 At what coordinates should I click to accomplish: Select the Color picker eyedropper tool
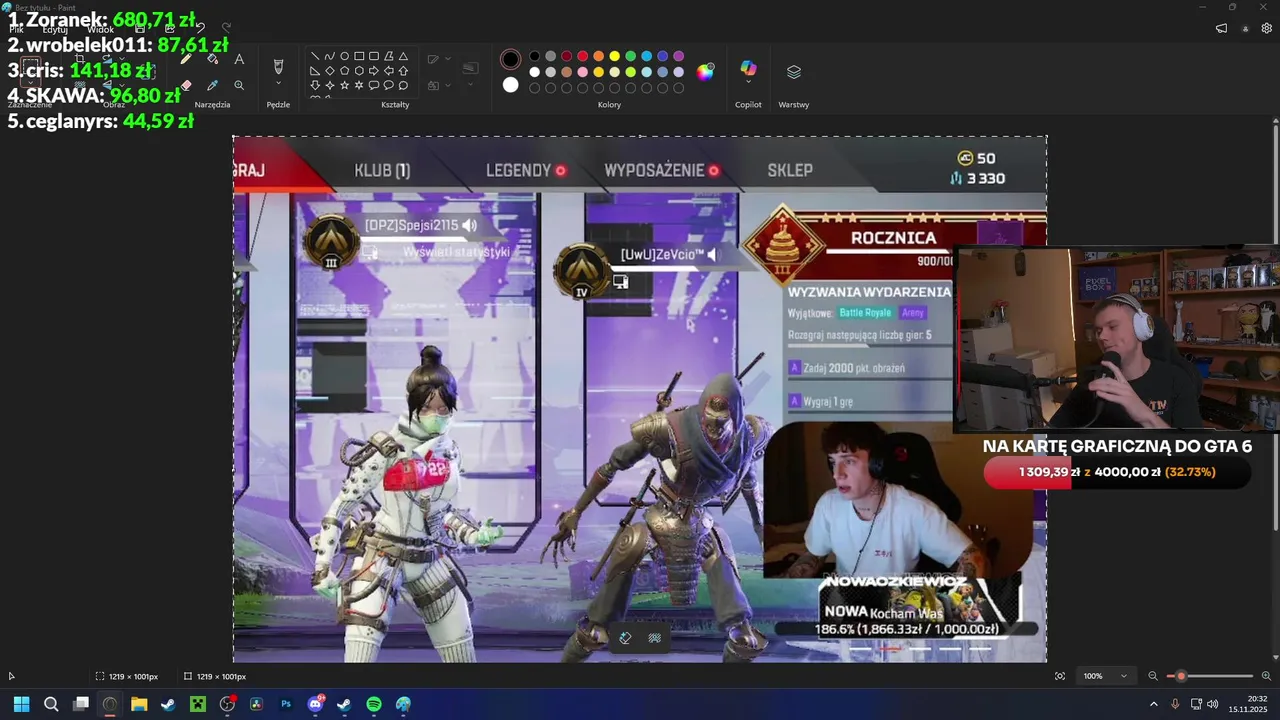coord(212,86)
